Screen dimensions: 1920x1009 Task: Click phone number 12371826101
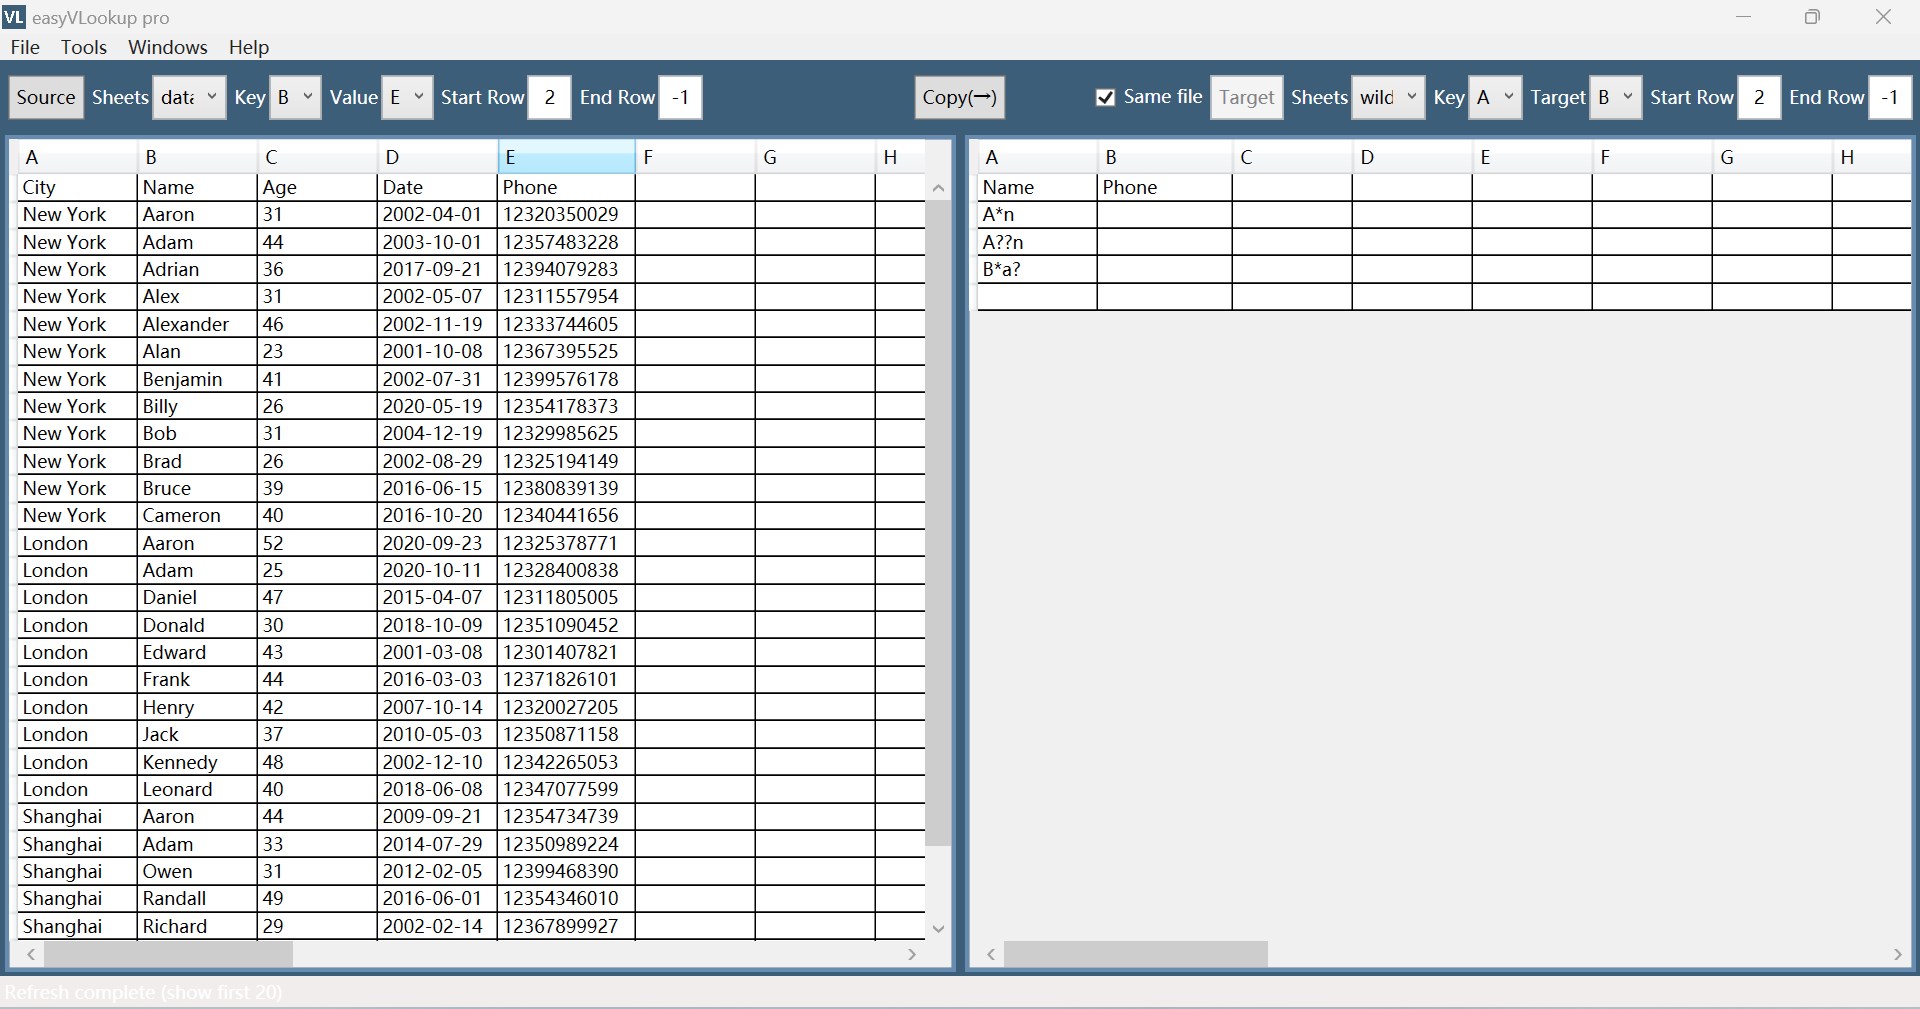566,679
